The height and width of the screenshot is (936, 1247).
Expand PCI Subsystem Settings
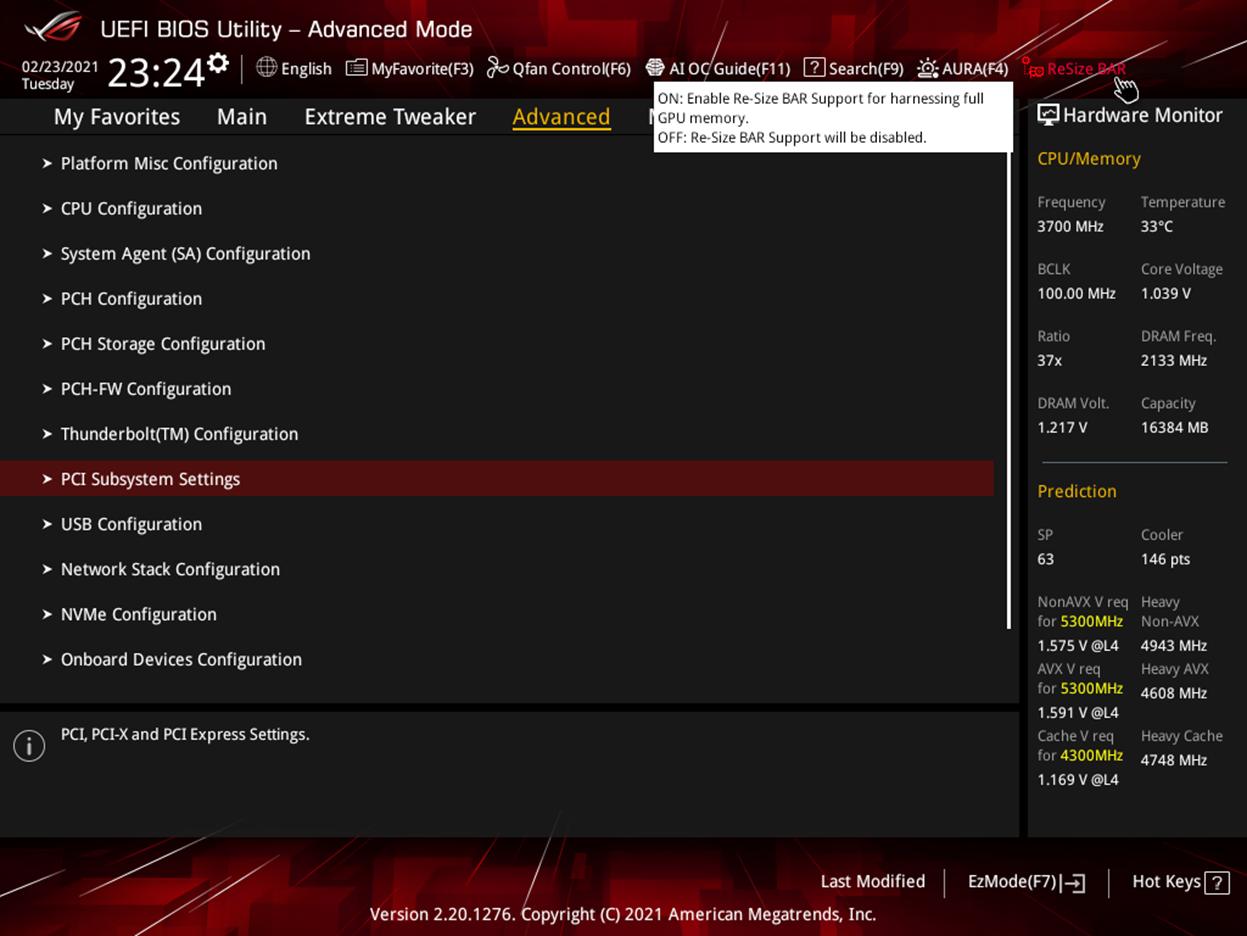coord(150,479)
